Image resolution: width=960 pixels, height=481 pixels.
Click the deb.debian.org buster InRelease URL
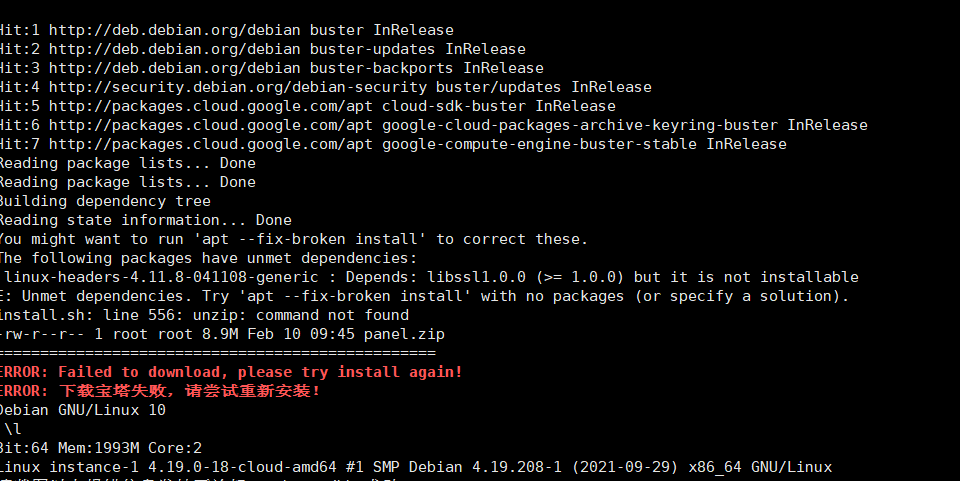pyautogui.click(x=174, y=30)
